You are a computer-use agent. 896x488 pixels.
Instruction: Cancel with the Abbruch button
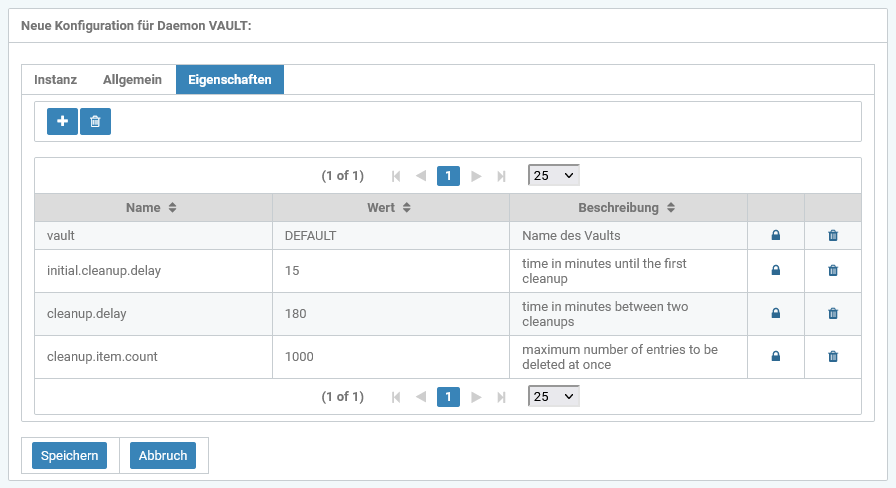pyautogui.click(x=163, y=456)
